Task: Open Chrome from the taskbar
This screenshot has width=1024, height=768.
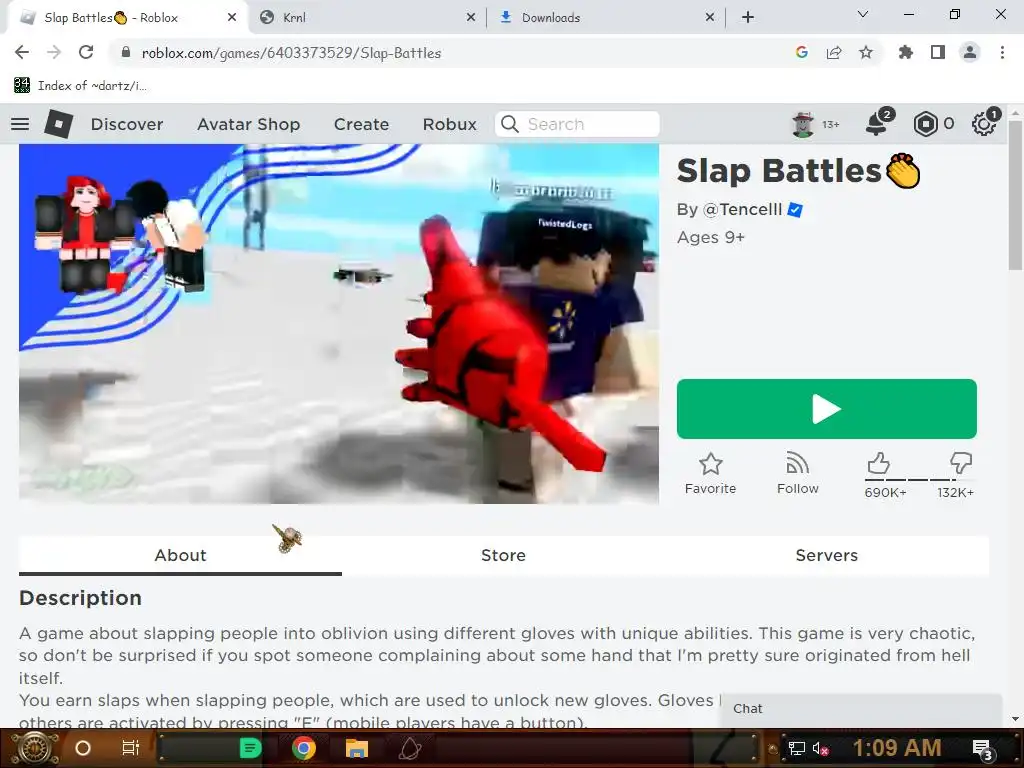Action: point(304,748)
